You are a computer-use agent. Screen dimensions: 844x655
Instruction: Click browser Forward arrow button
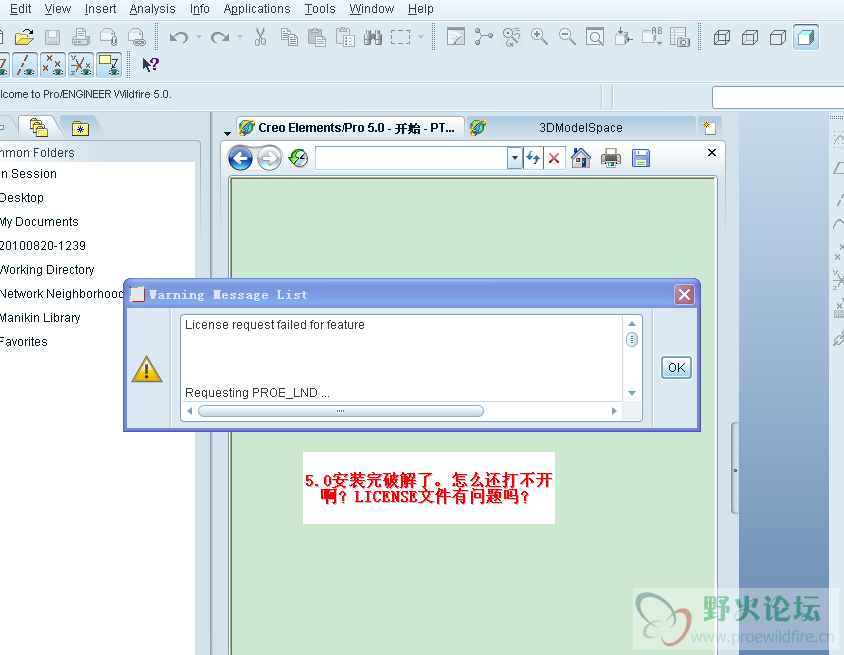(x=269, y=158)
